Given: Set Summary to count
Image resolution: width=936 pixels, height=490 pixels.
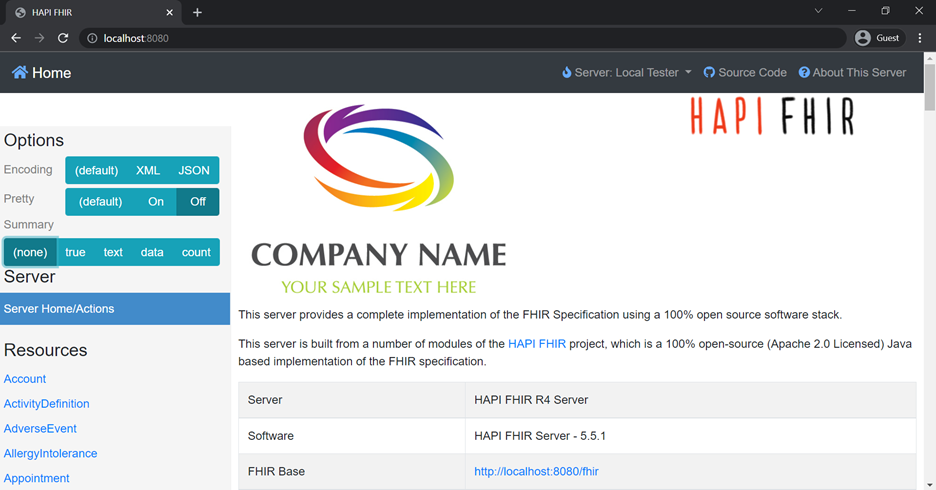Looking at the screenshot, I should click(x=196, y=253).
